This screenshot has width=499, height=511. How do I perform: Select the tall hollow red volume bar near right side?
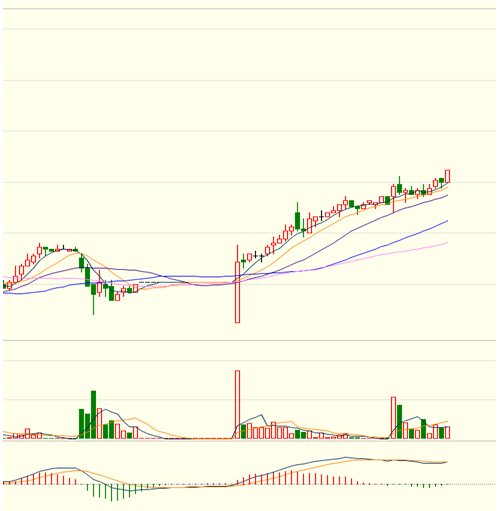tap(393, 418)
